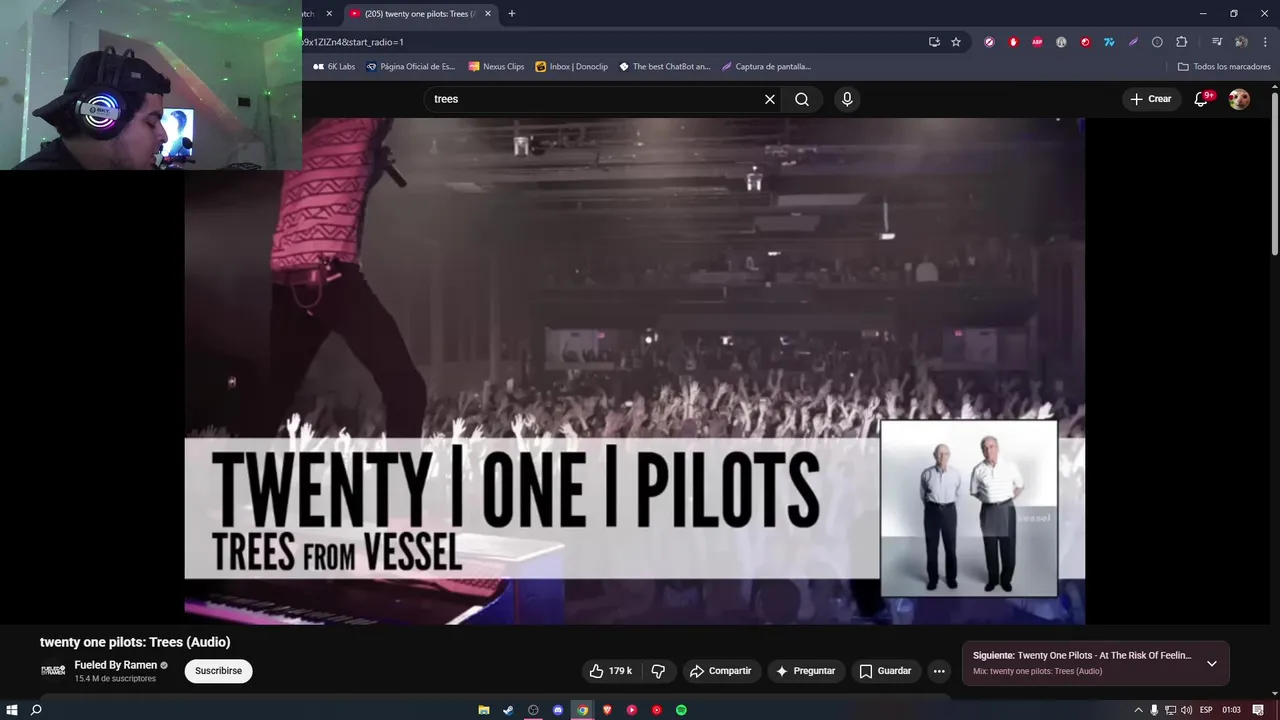Open Steam from the taskbar
Screen dimensions: 1280x720
coord(508,710)
